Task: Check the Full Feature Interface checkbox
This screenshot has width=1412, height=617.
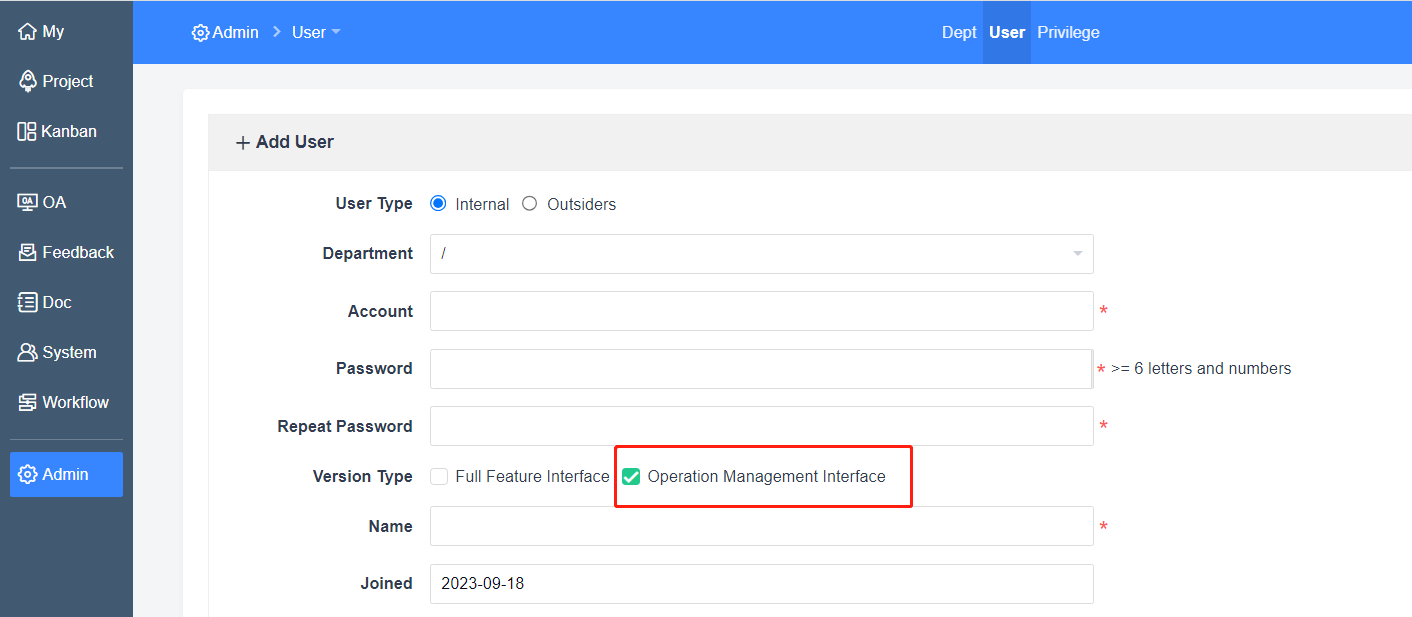Action: (x=439, y=477)
